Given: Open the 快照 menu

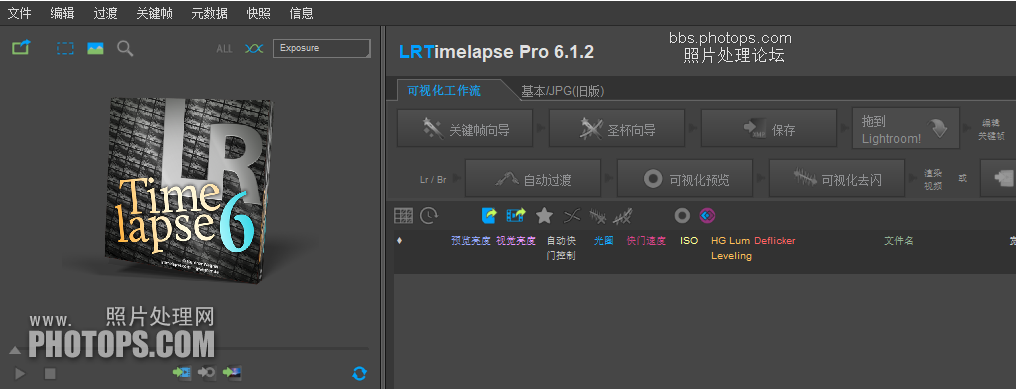Looking at the screenshot, I should tap(259, 13).
